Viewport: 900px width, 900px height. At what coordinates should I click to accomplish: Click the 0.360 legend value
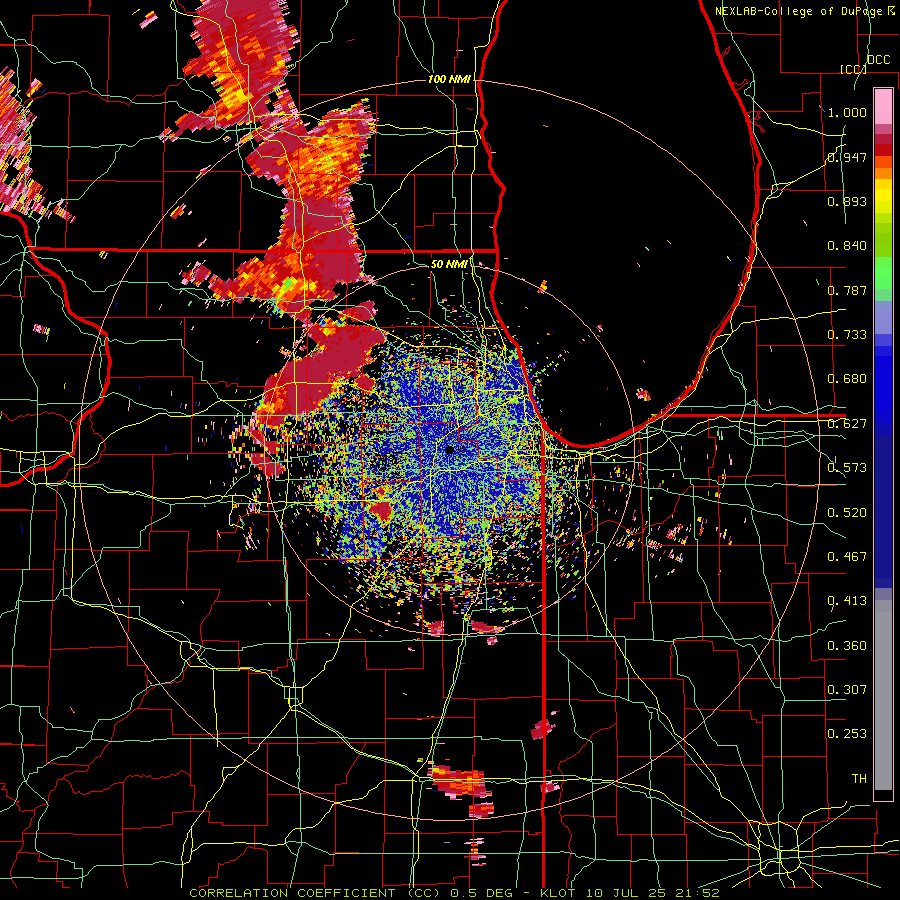[x=847, y=646]
